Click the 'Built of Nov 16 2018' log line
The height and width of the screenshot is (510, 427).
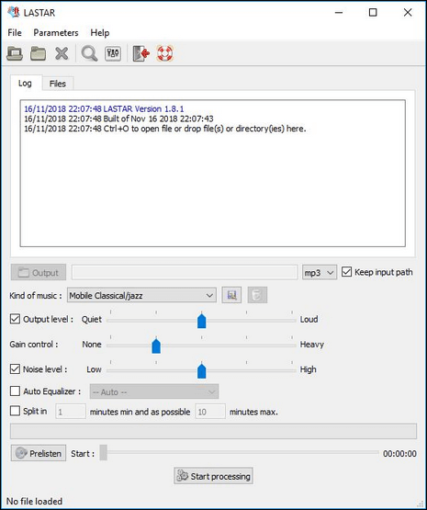pyautogui.click(x=118, y=119)
